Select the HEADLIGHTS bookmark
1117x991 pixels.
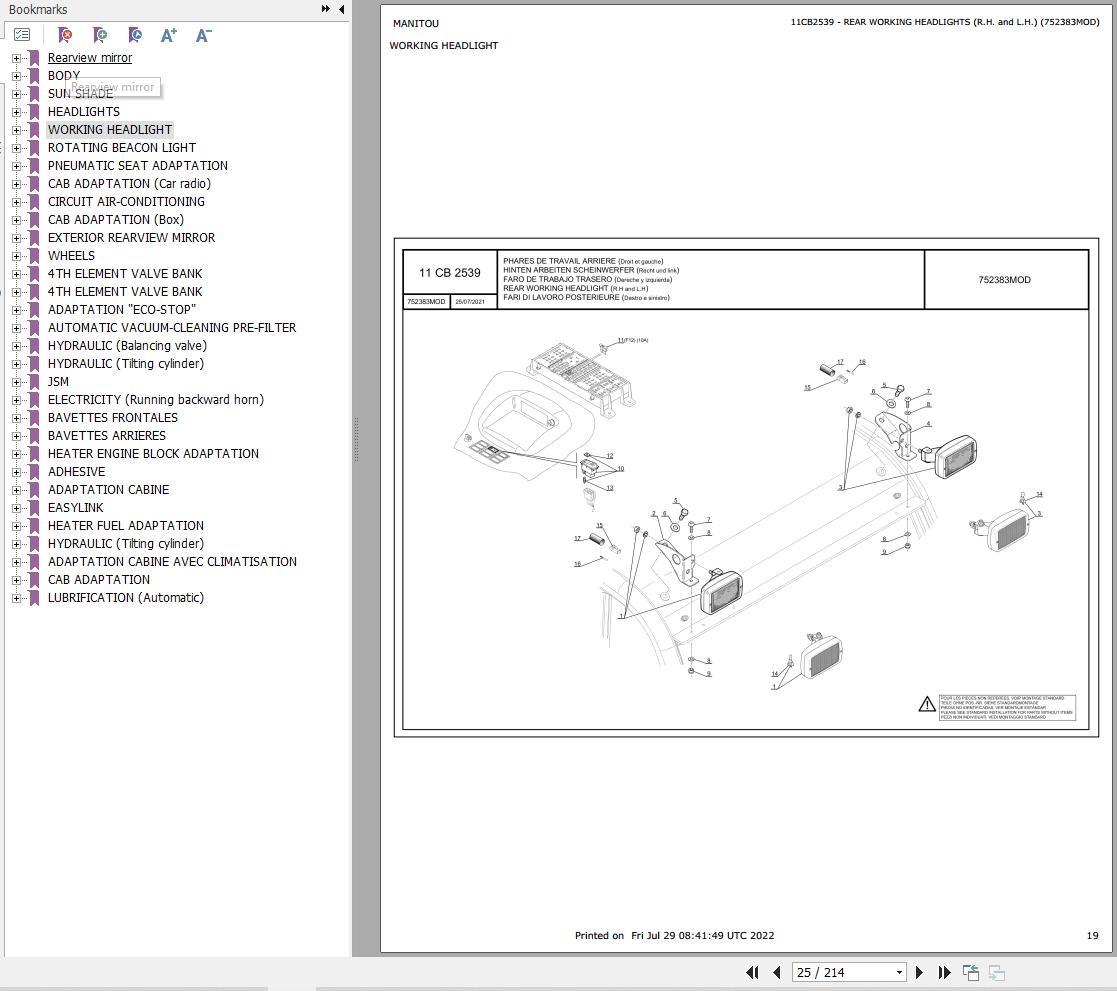click(x=84, y=112)
